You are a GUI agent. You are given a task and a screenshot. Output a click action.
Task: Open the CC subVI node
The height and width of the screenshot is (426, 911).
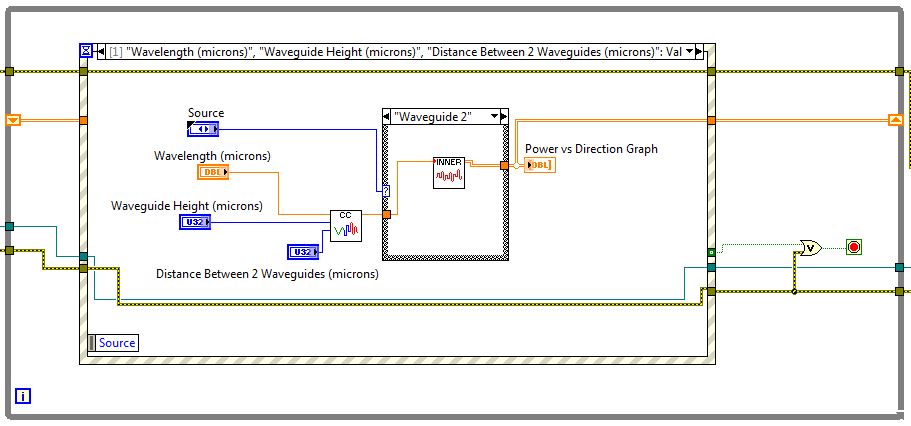346,226
